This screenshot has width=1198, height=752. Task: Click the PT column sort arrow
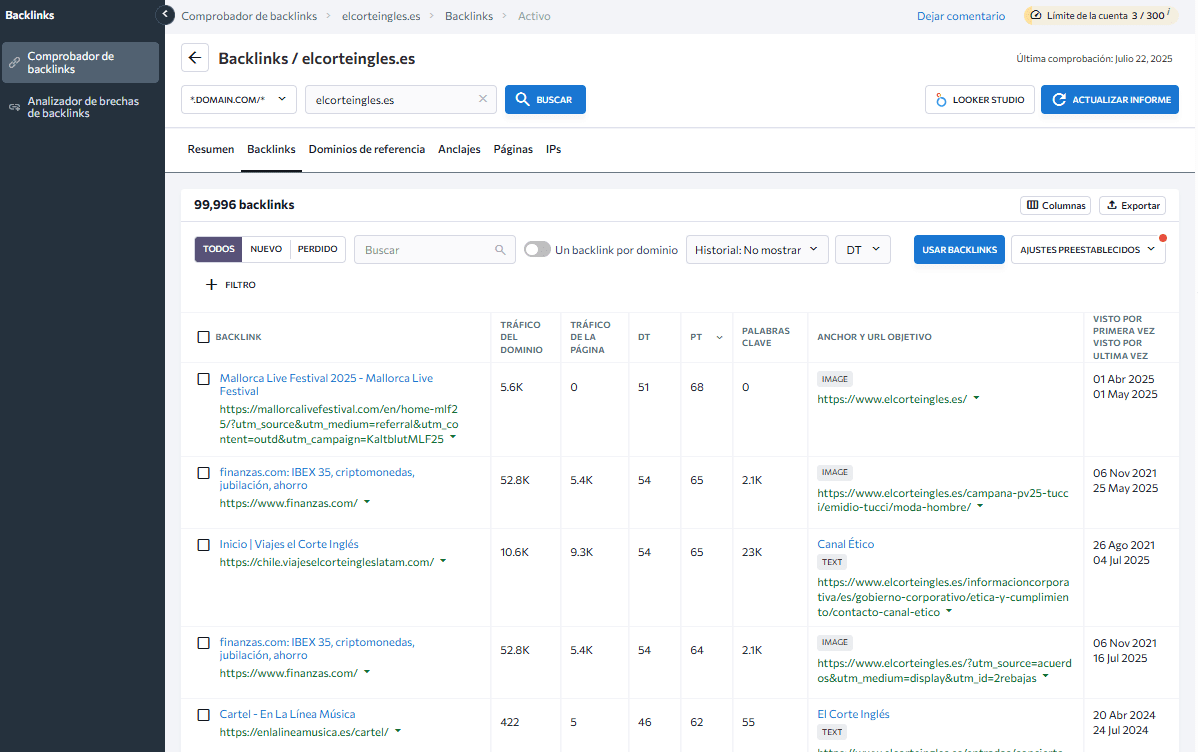click(x=719, y=337)
